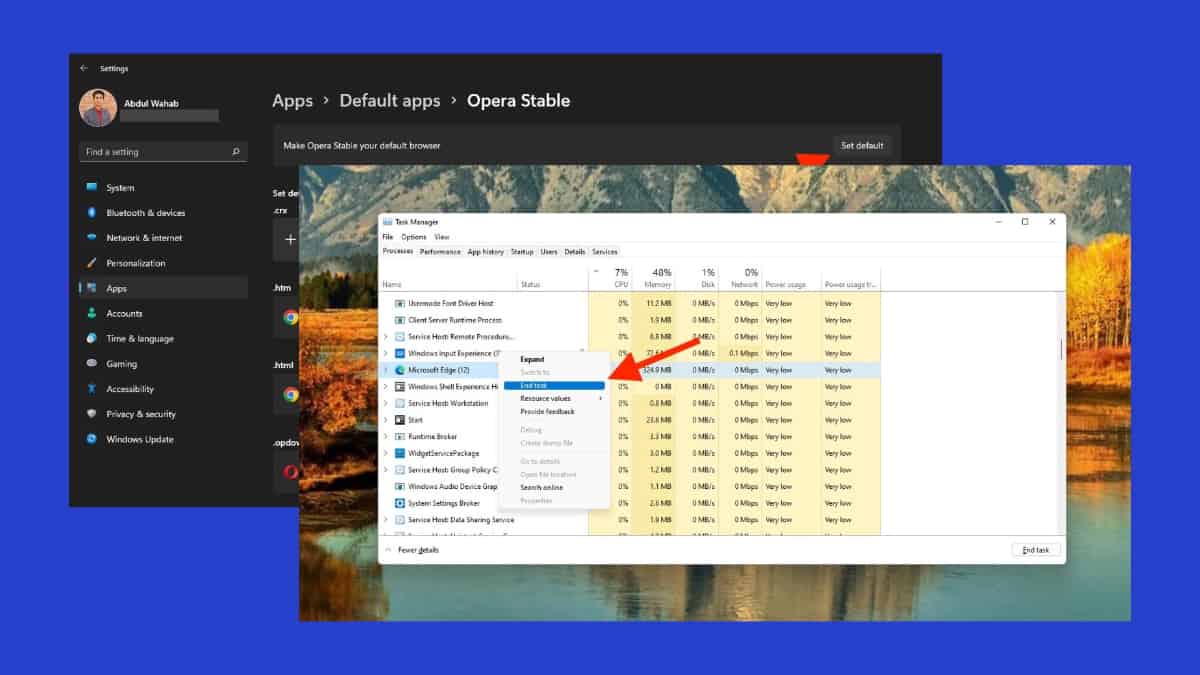
Task: Click the Chrome icon under .htm
Action: (x=291, y=317)
